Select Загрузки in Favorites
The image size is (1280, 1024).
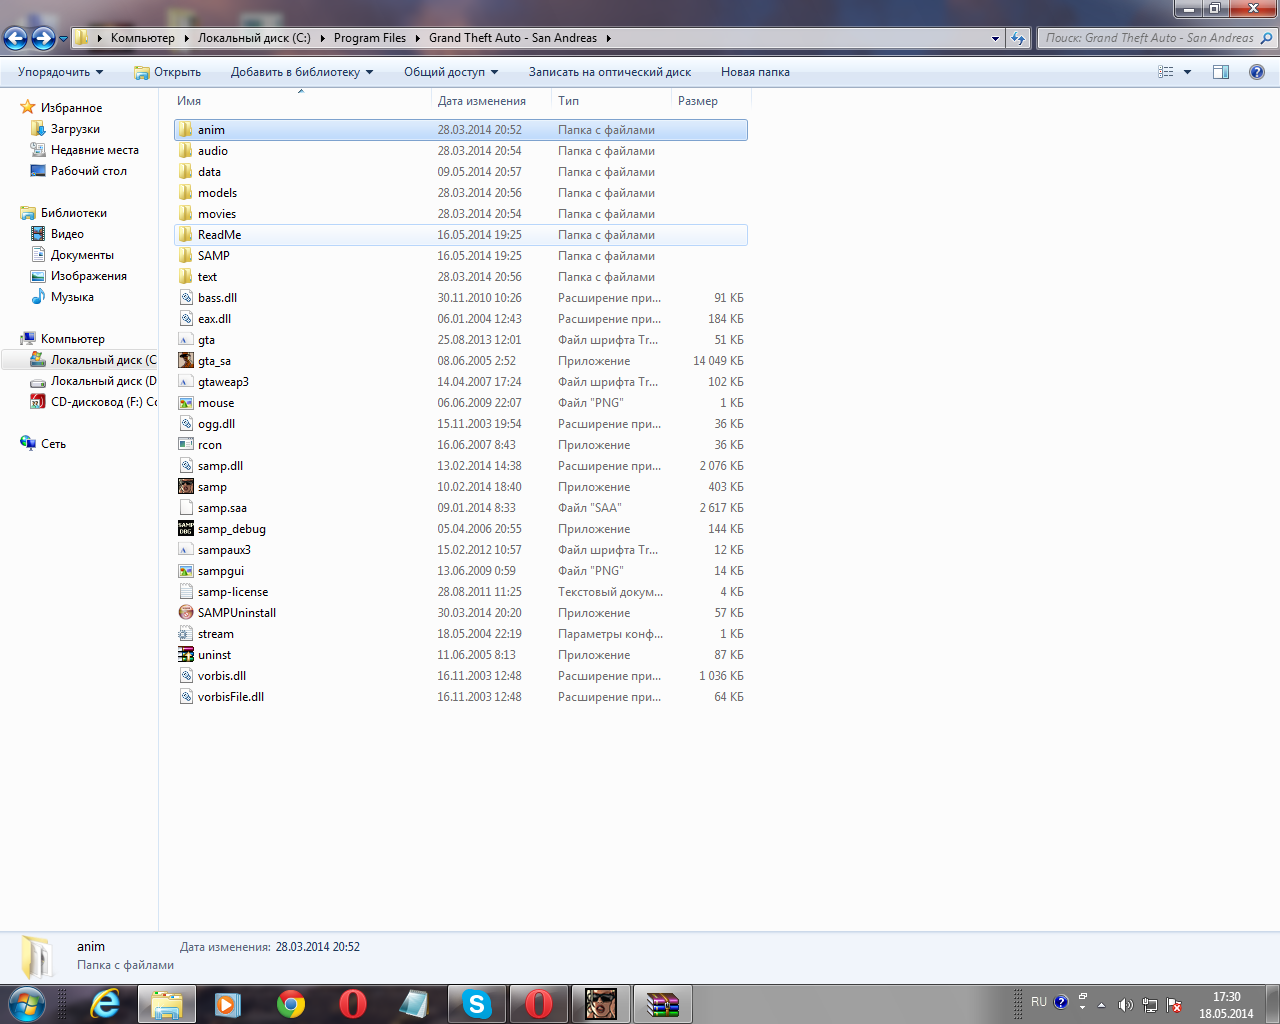75,129
